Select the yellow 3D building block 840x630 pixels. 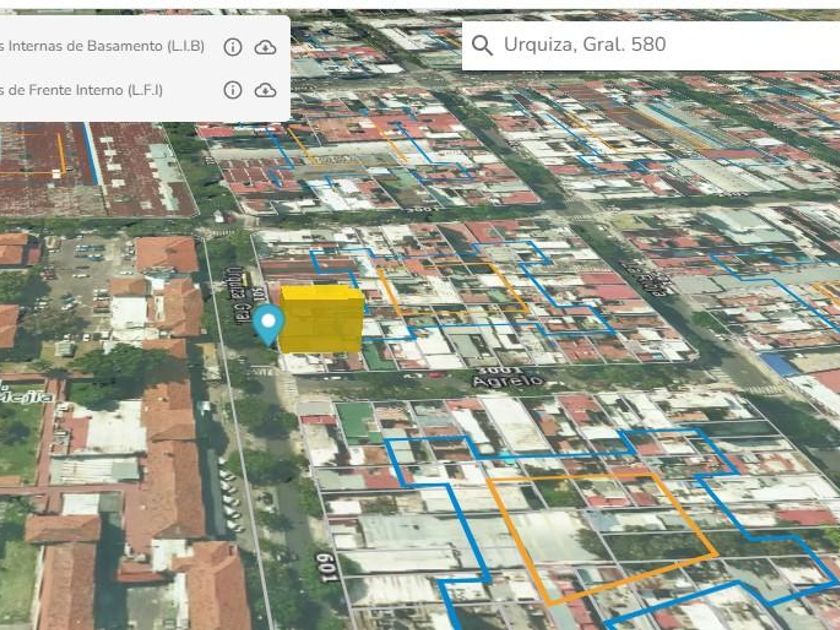tap(321, 319)
